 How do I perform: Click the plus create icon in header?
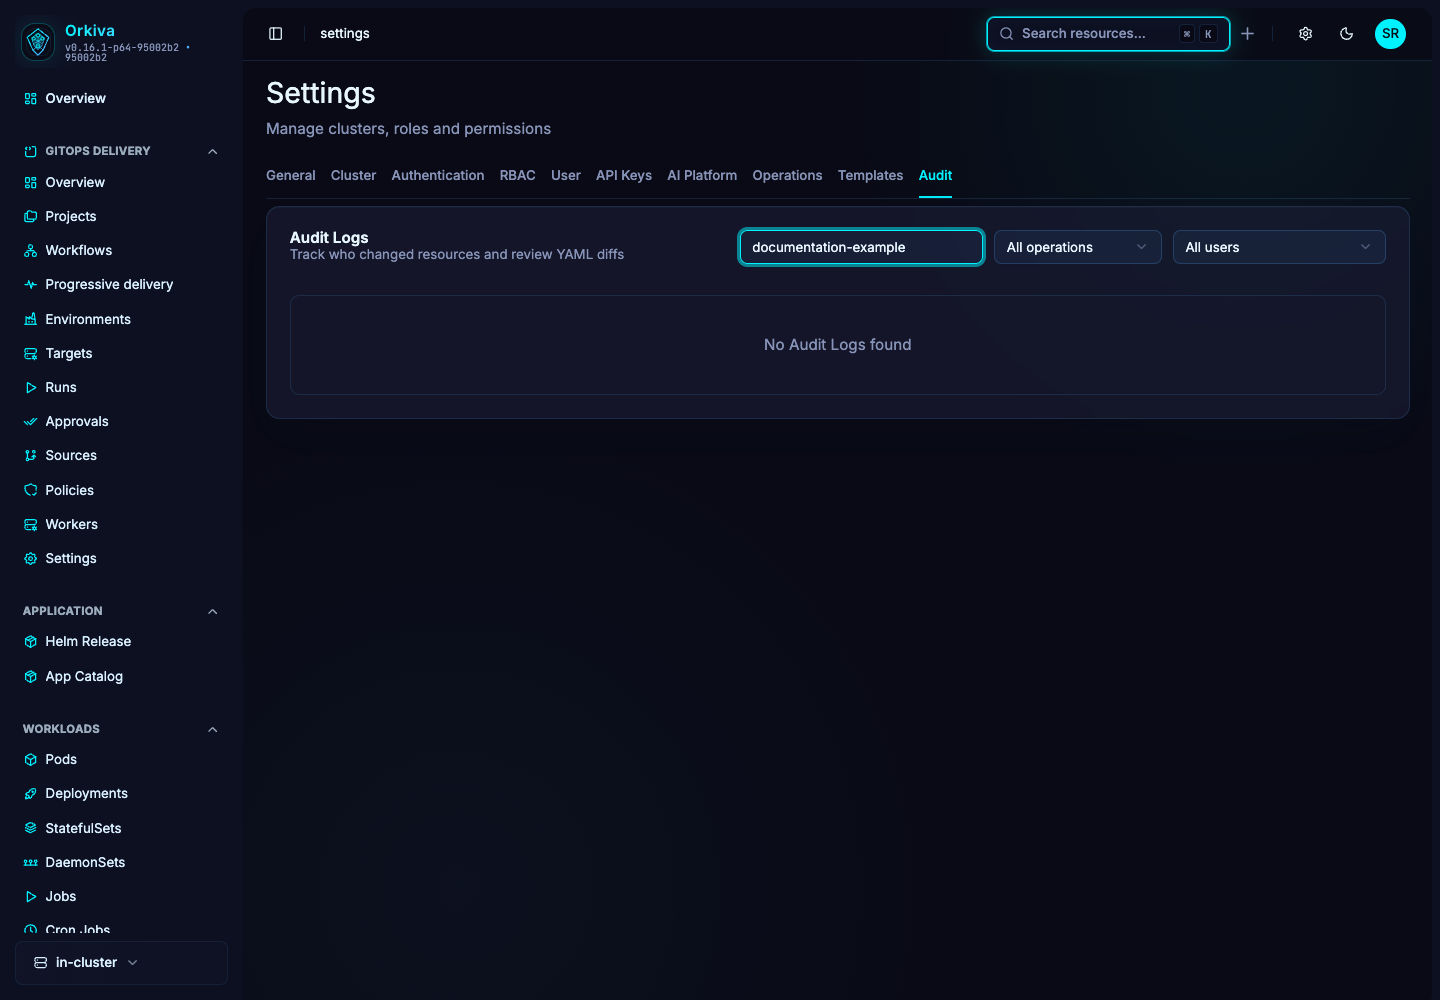point(1248,34)
